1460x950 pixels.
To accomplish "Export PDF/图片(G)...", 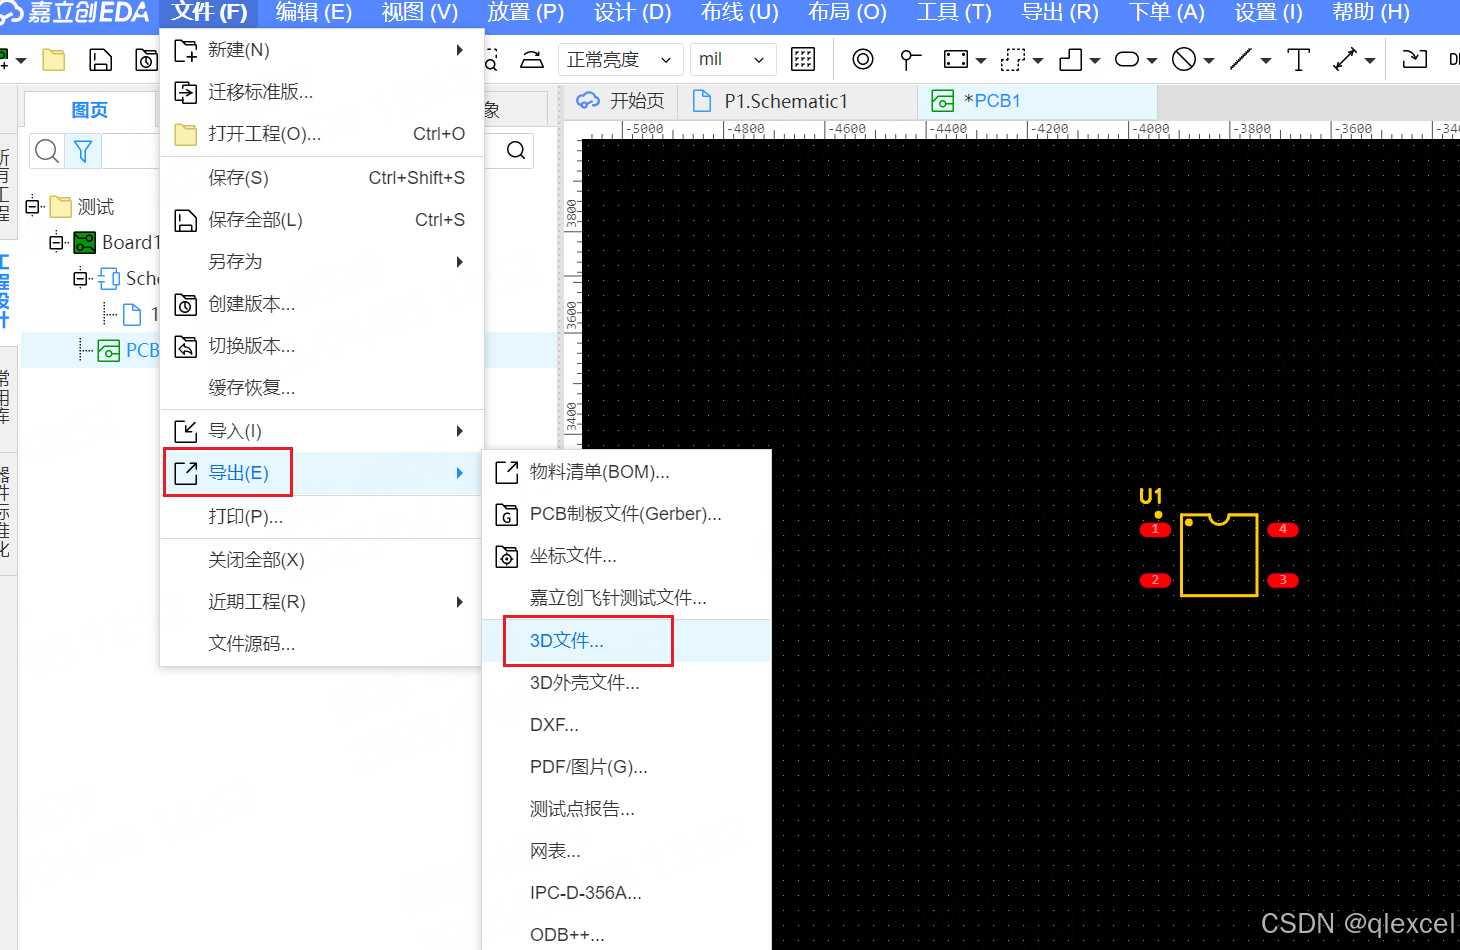I will coord(627,767).
